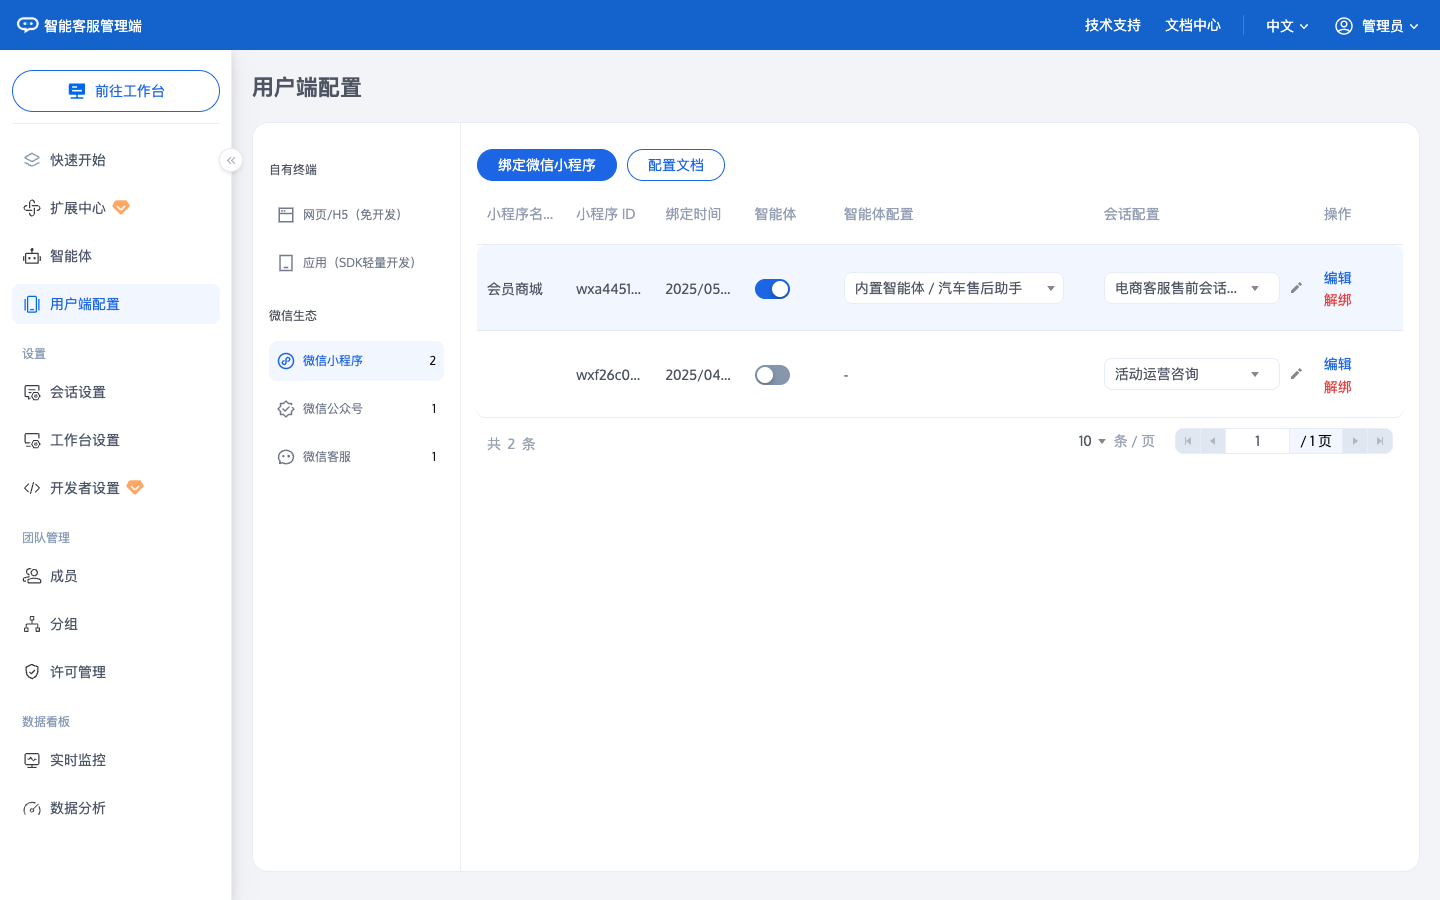The height and width of the screenshot is (900, 1440).
Task: Expand the 管理员 account menu
Action: [1378, 26]
